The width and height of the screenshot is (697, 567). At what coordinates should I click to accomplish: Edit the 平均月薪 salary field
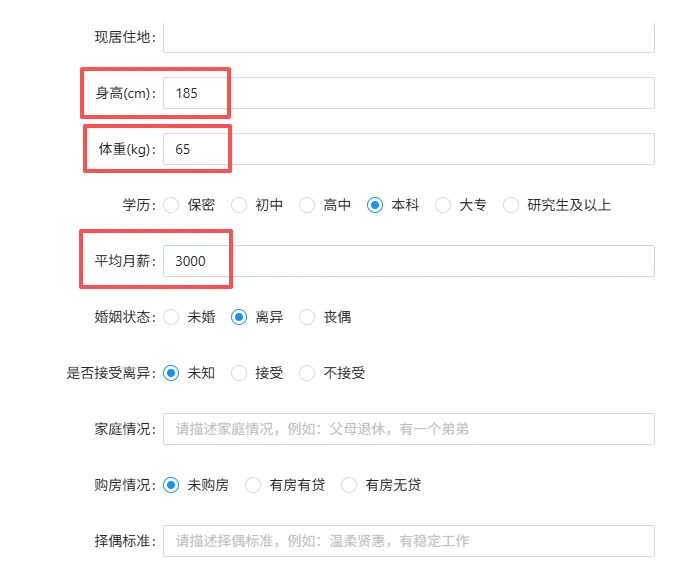coord(408,261)
